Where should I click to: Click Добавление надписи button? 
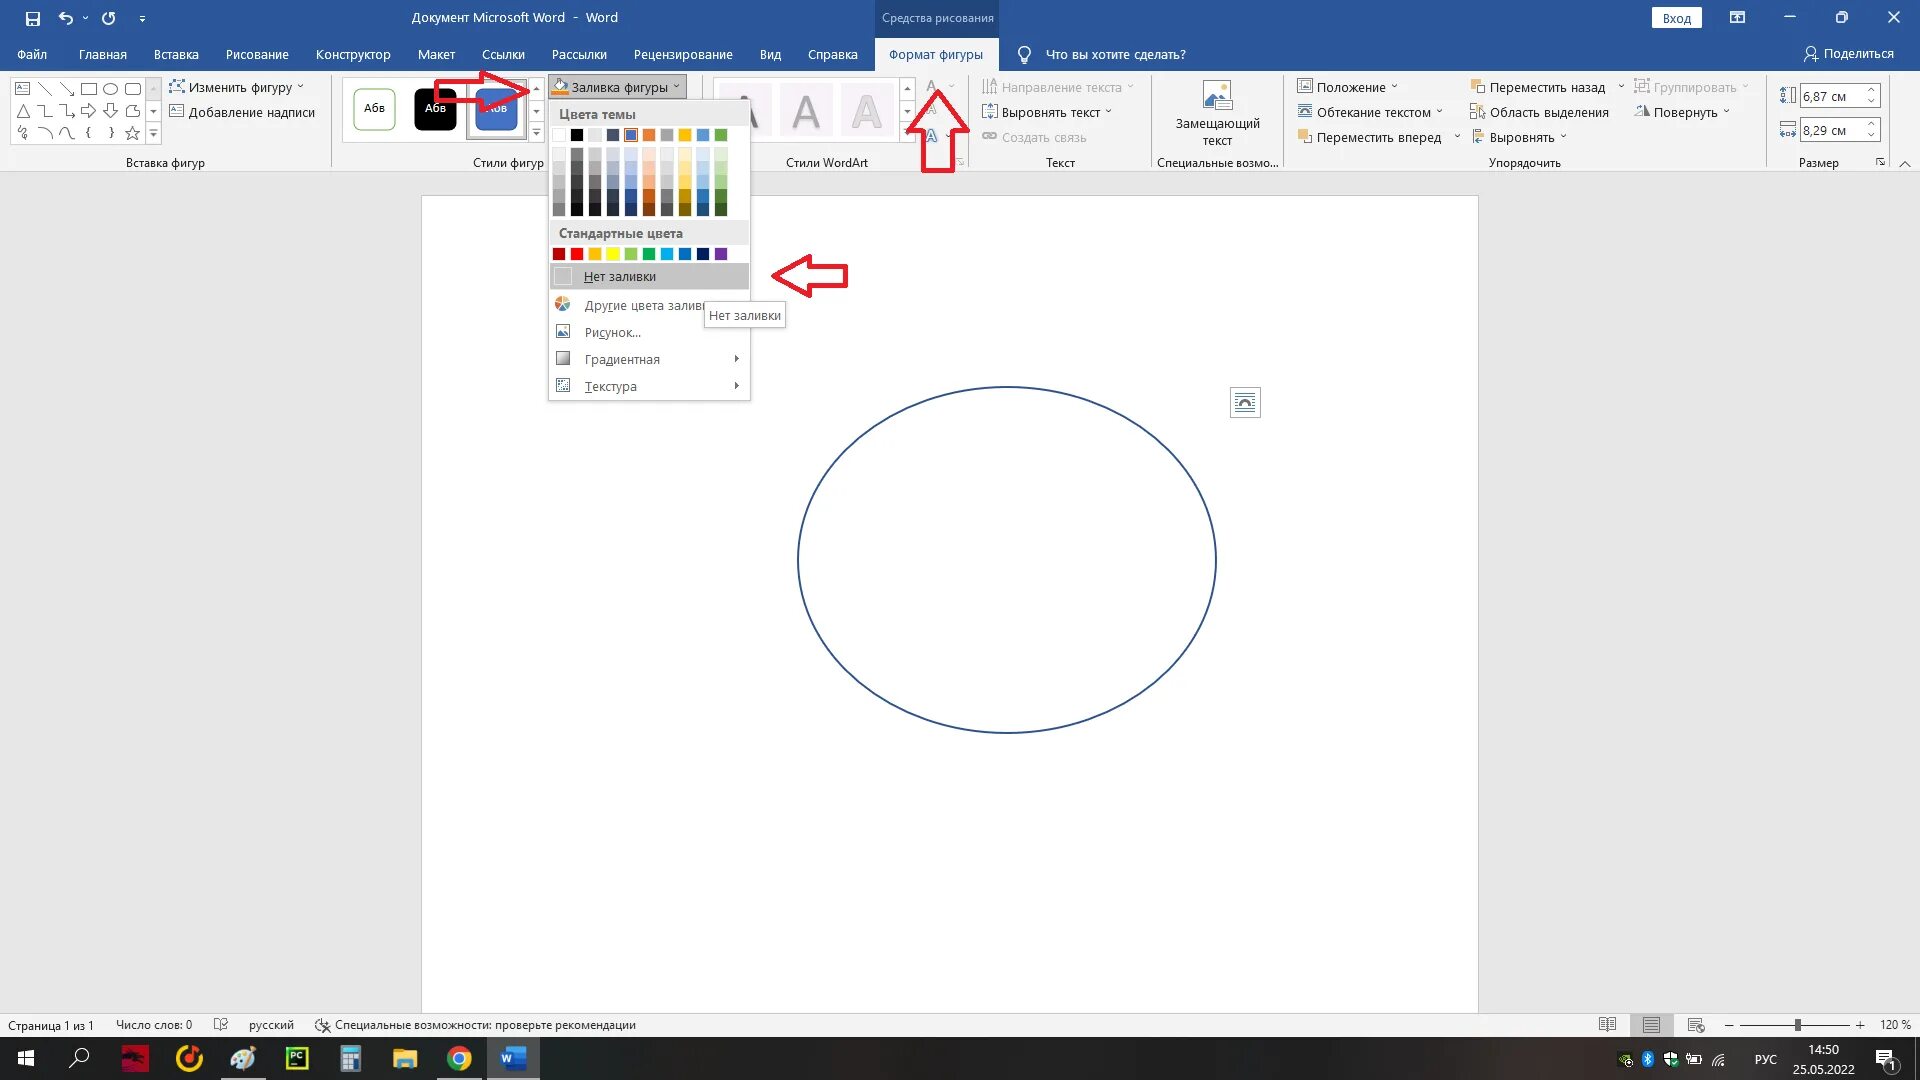pyautogui.click(x=242, y=112)
